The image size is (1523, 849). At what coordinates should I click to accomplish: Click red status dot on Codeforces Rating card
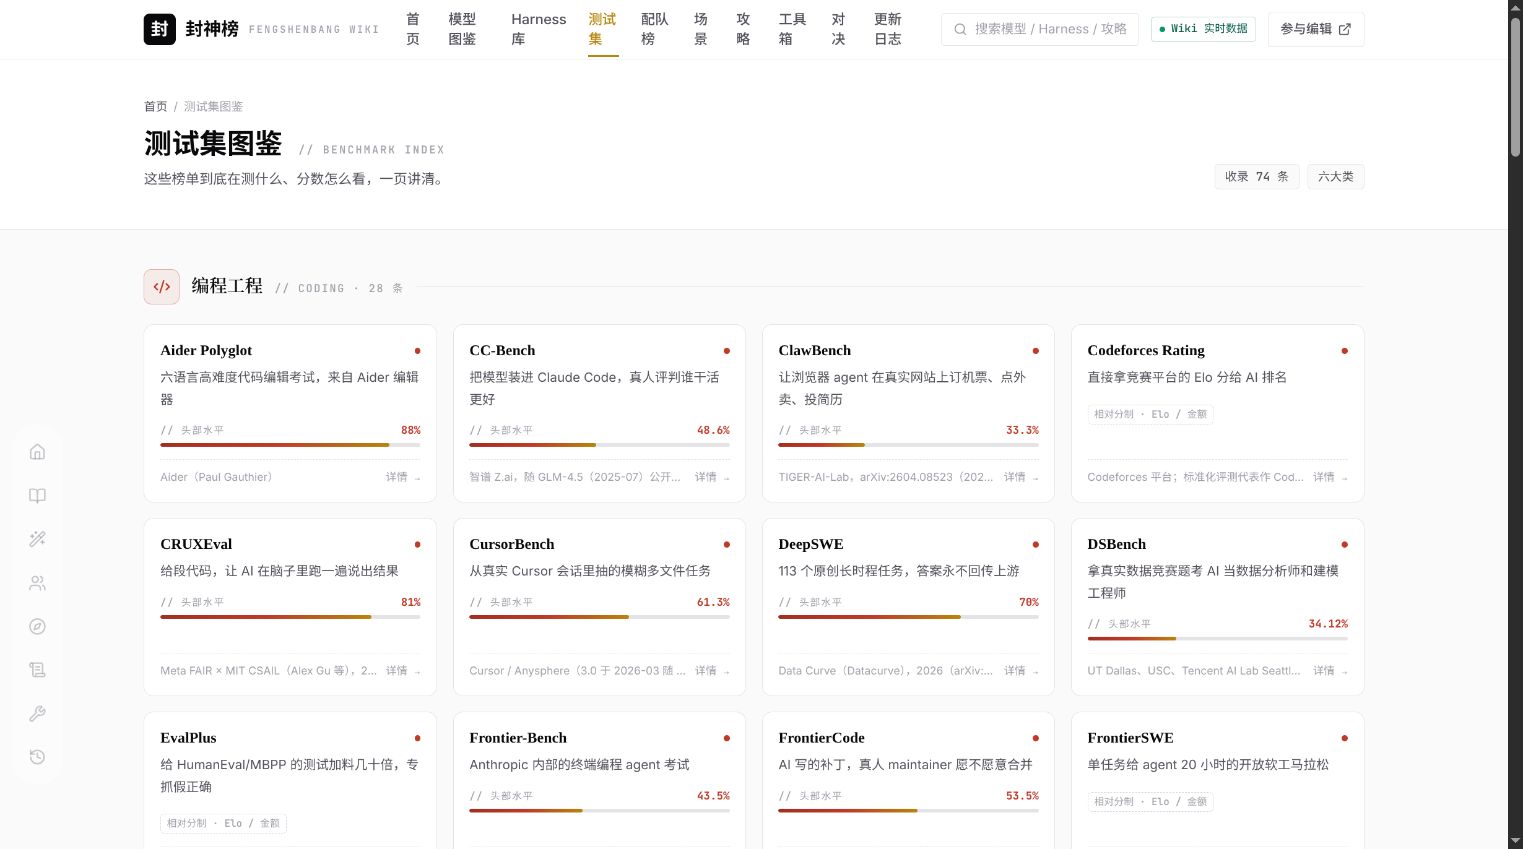tap(1344, 351)
